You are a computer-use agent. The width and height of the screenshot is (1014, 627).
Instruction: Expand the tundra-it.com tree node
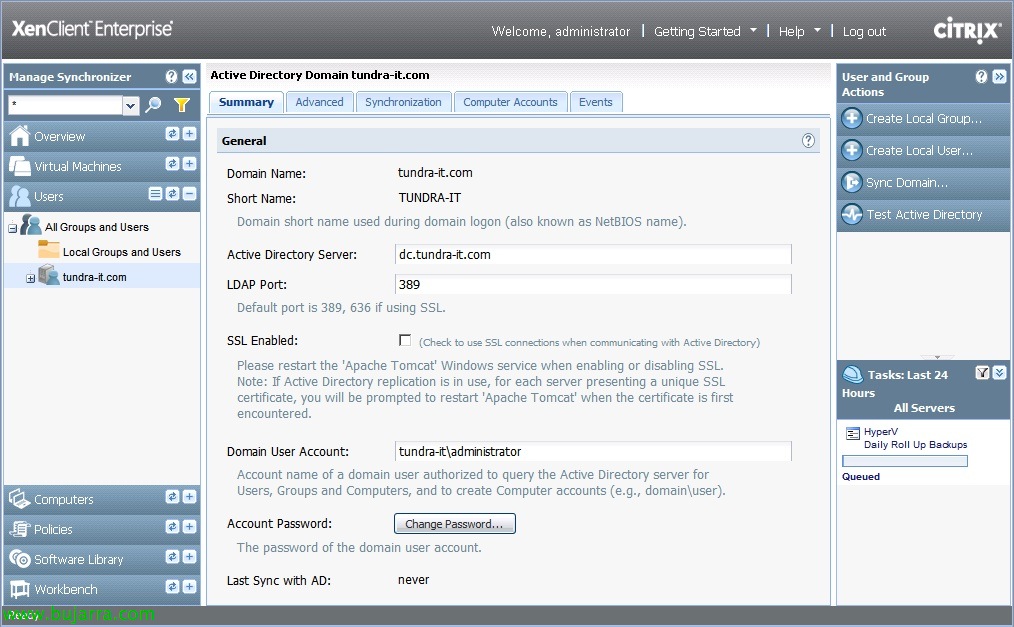[x=30, y=278]
